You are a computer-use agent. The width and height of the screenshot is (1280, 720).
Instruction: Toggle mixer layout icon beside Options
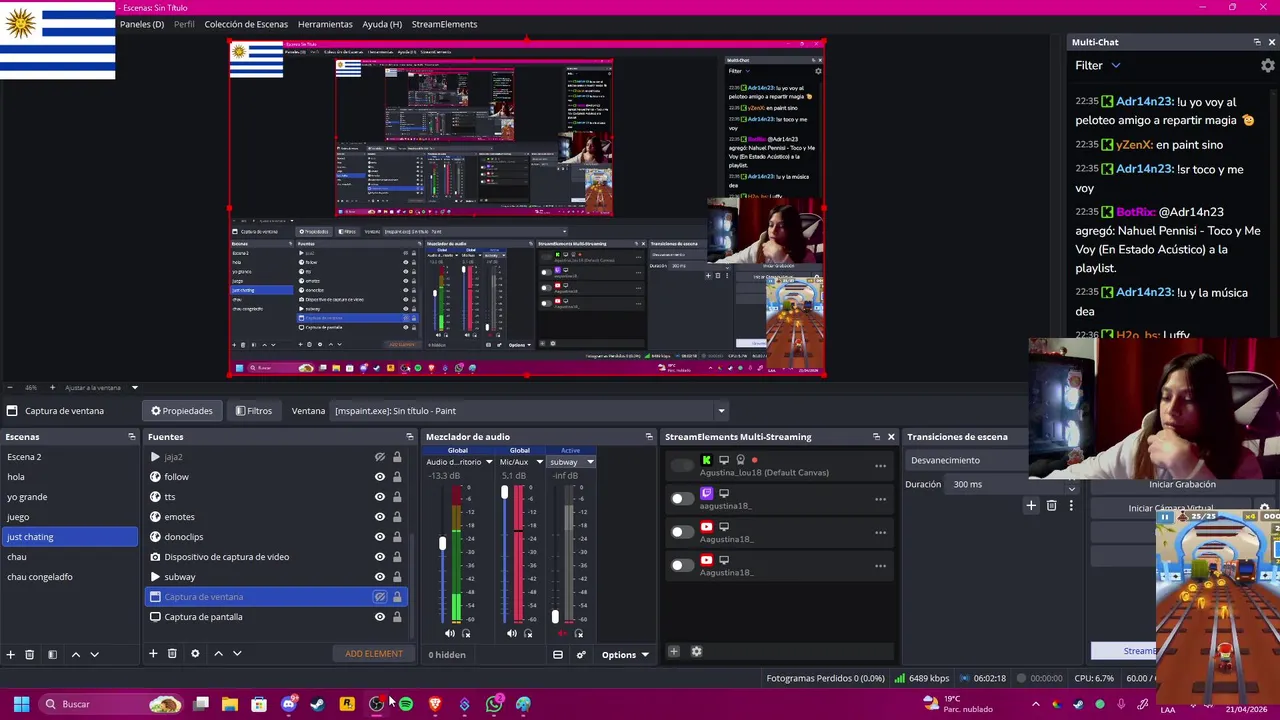(x=558, y=655)
